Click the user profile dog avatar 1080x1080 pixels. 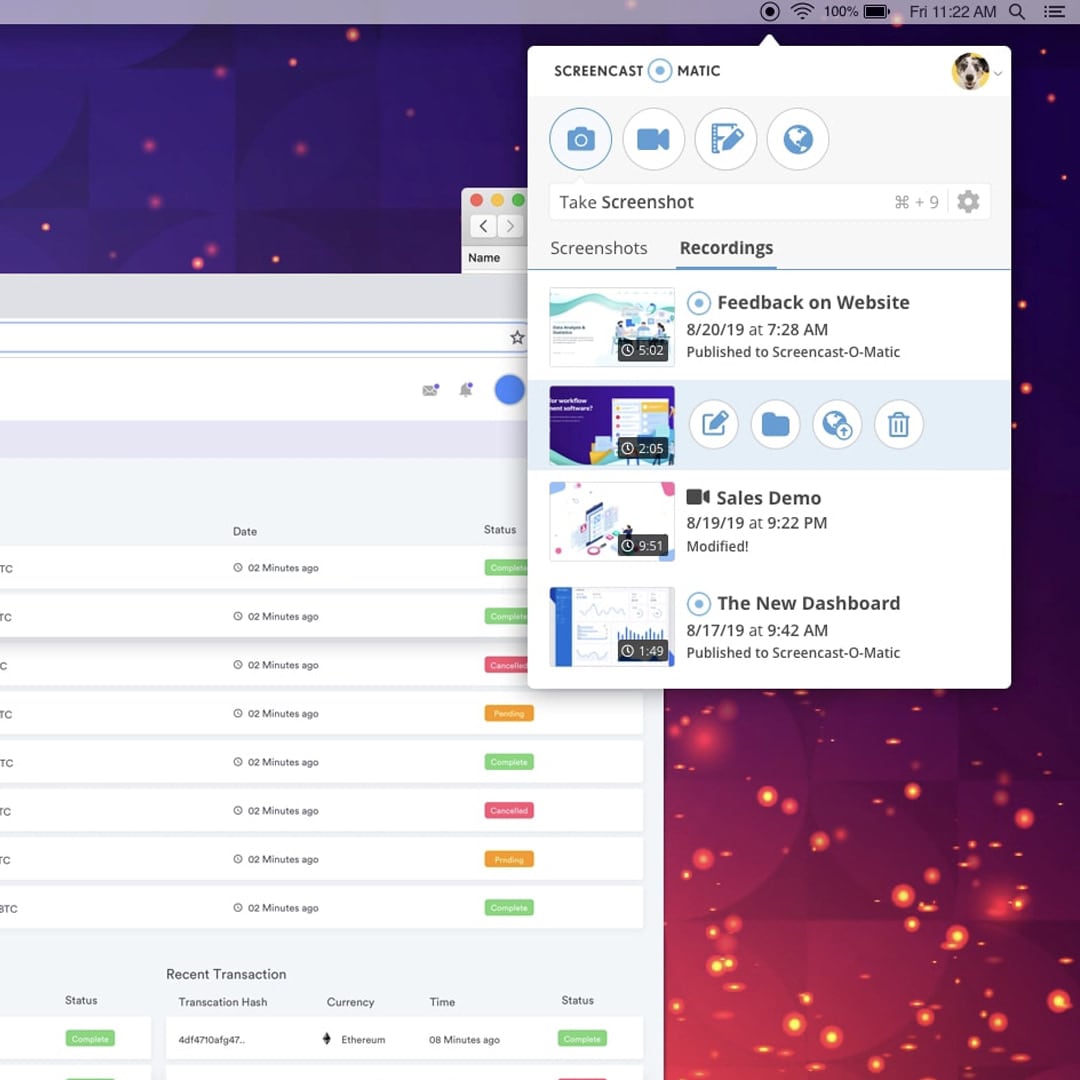(x=970, y=72)
